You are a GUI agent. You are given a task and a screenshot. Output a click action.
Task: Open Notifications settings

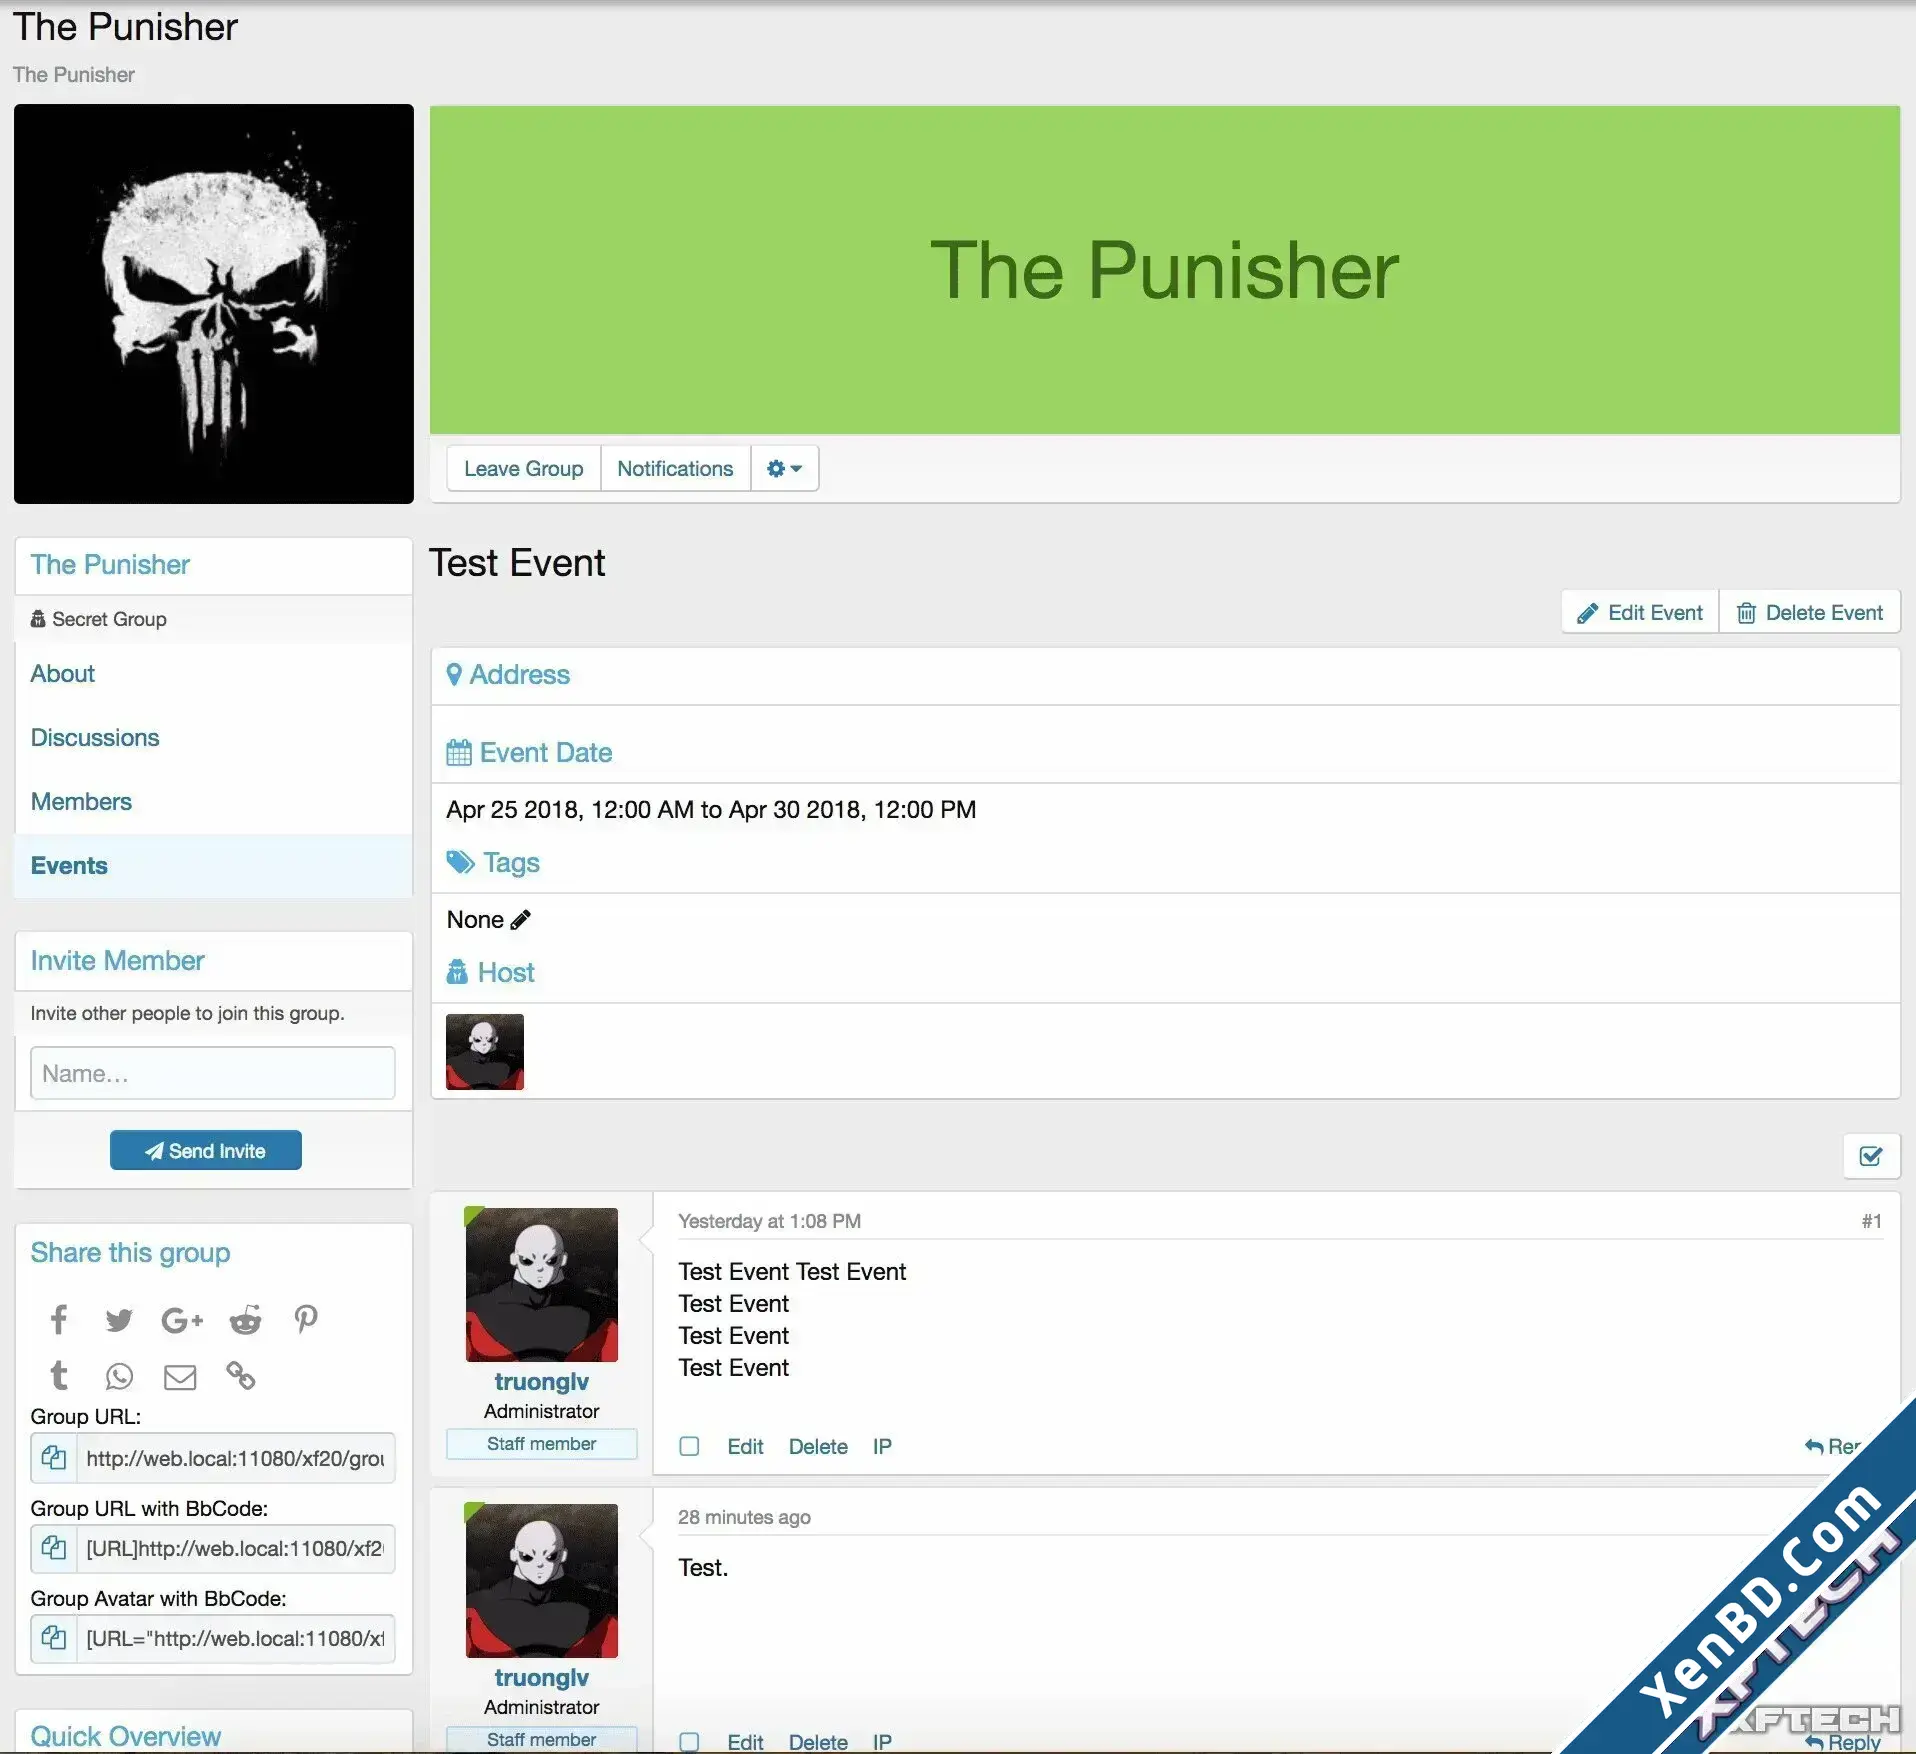(x=675, y=468)
